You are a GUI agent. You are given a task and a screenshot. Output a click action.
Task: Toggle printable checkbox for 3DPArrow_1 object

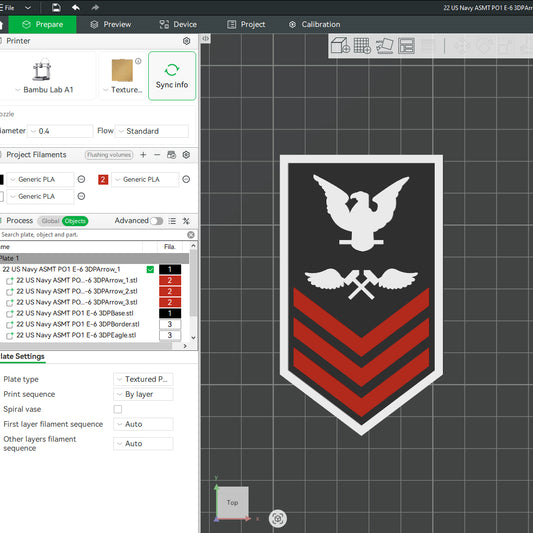point(150,270)
